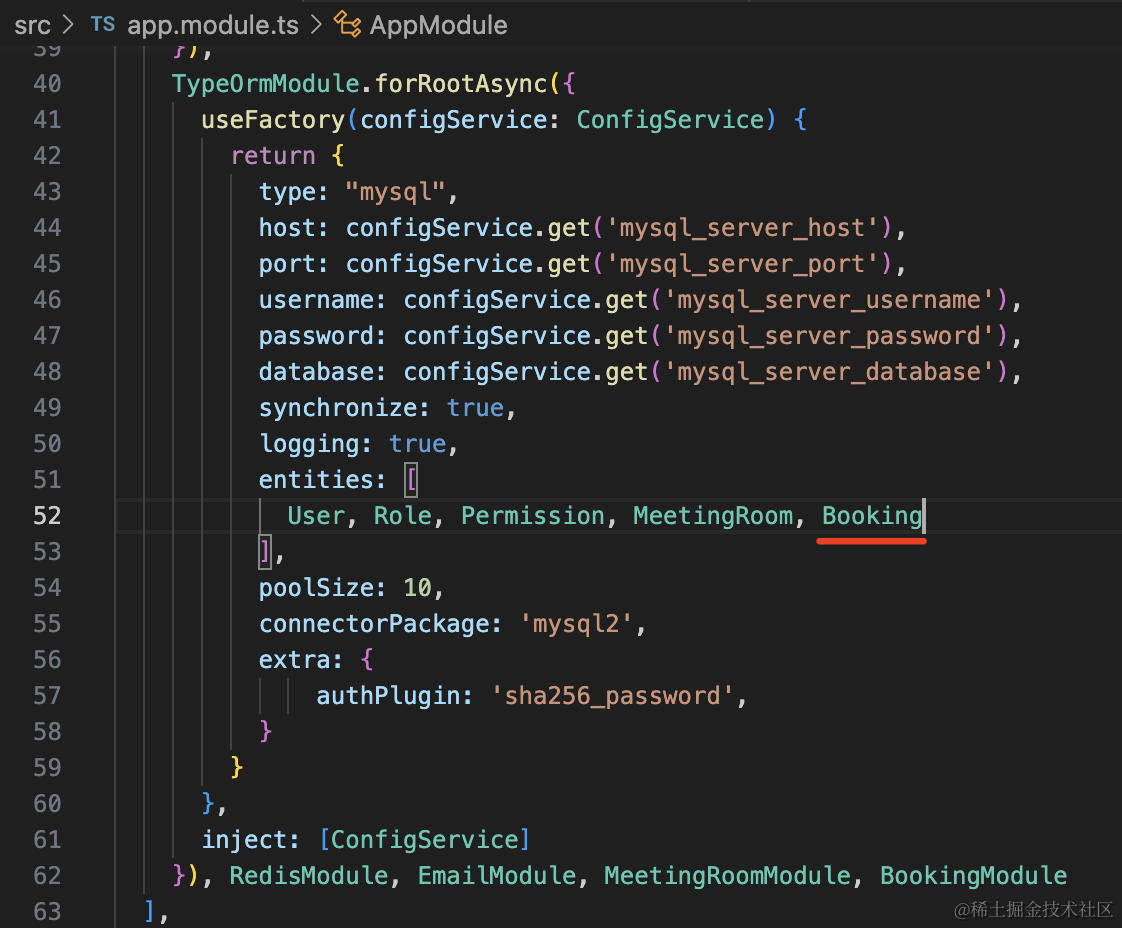
Task: Select the AppModule breadcrumb symbol
Action: tap(438, 25)
